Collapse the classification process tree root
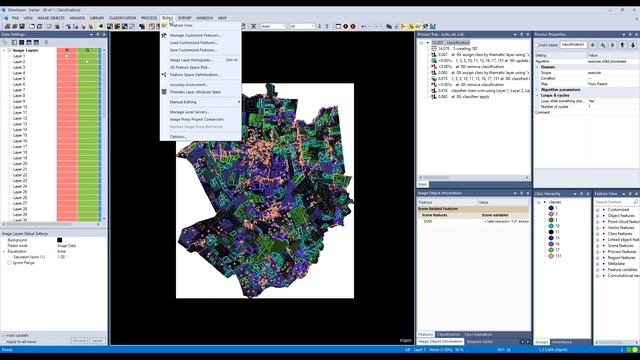 point(422,42)
